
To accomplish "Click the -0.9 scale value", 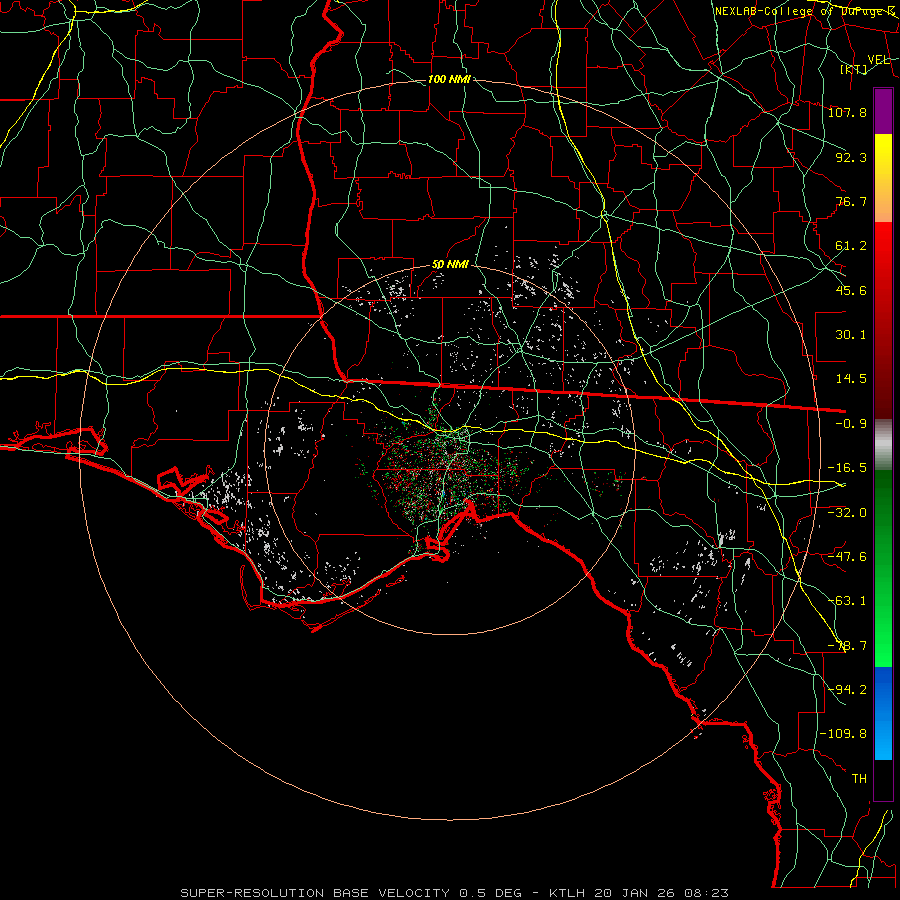I will pyautogui.click(x=851, y=424).
